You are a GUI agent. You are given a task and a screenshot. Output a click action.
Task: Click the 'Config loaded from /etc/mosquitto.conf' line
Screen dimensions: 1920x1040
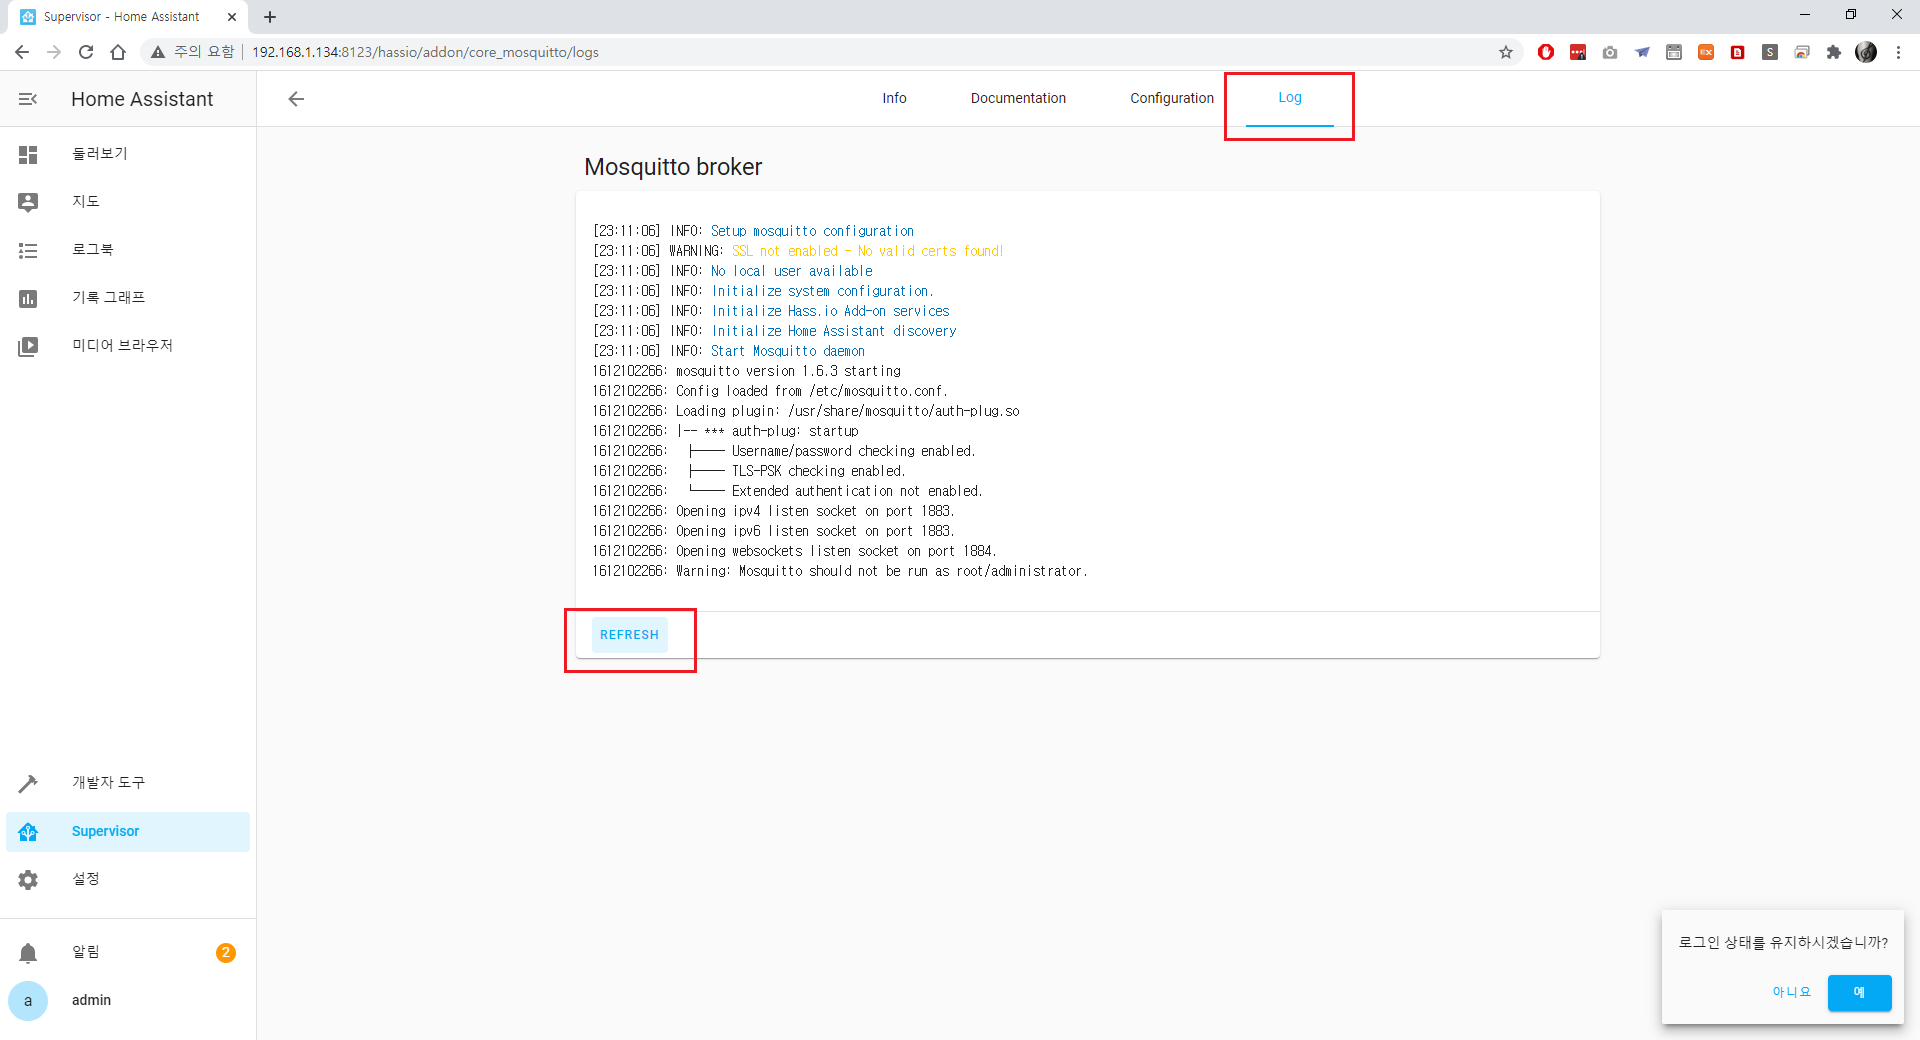pos(770,391)
